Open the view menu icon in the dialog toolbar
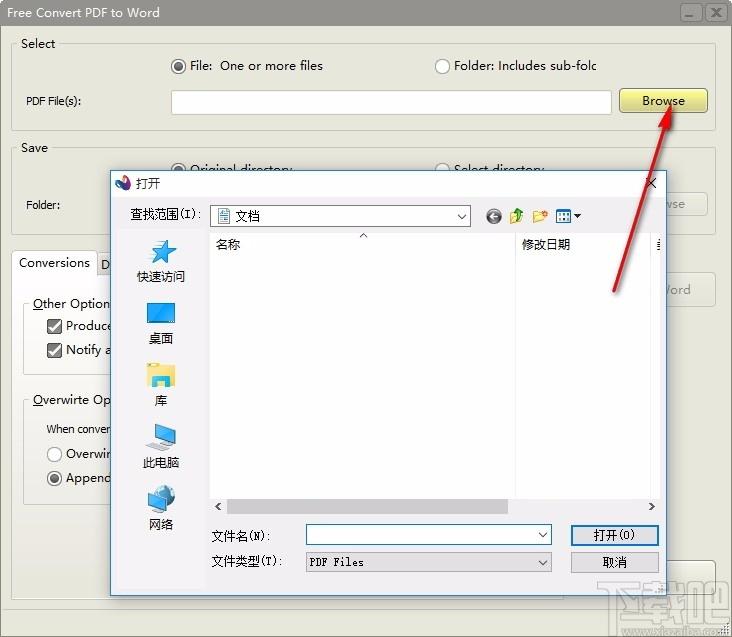Screen dimensions: 732x637 point(568,216)
